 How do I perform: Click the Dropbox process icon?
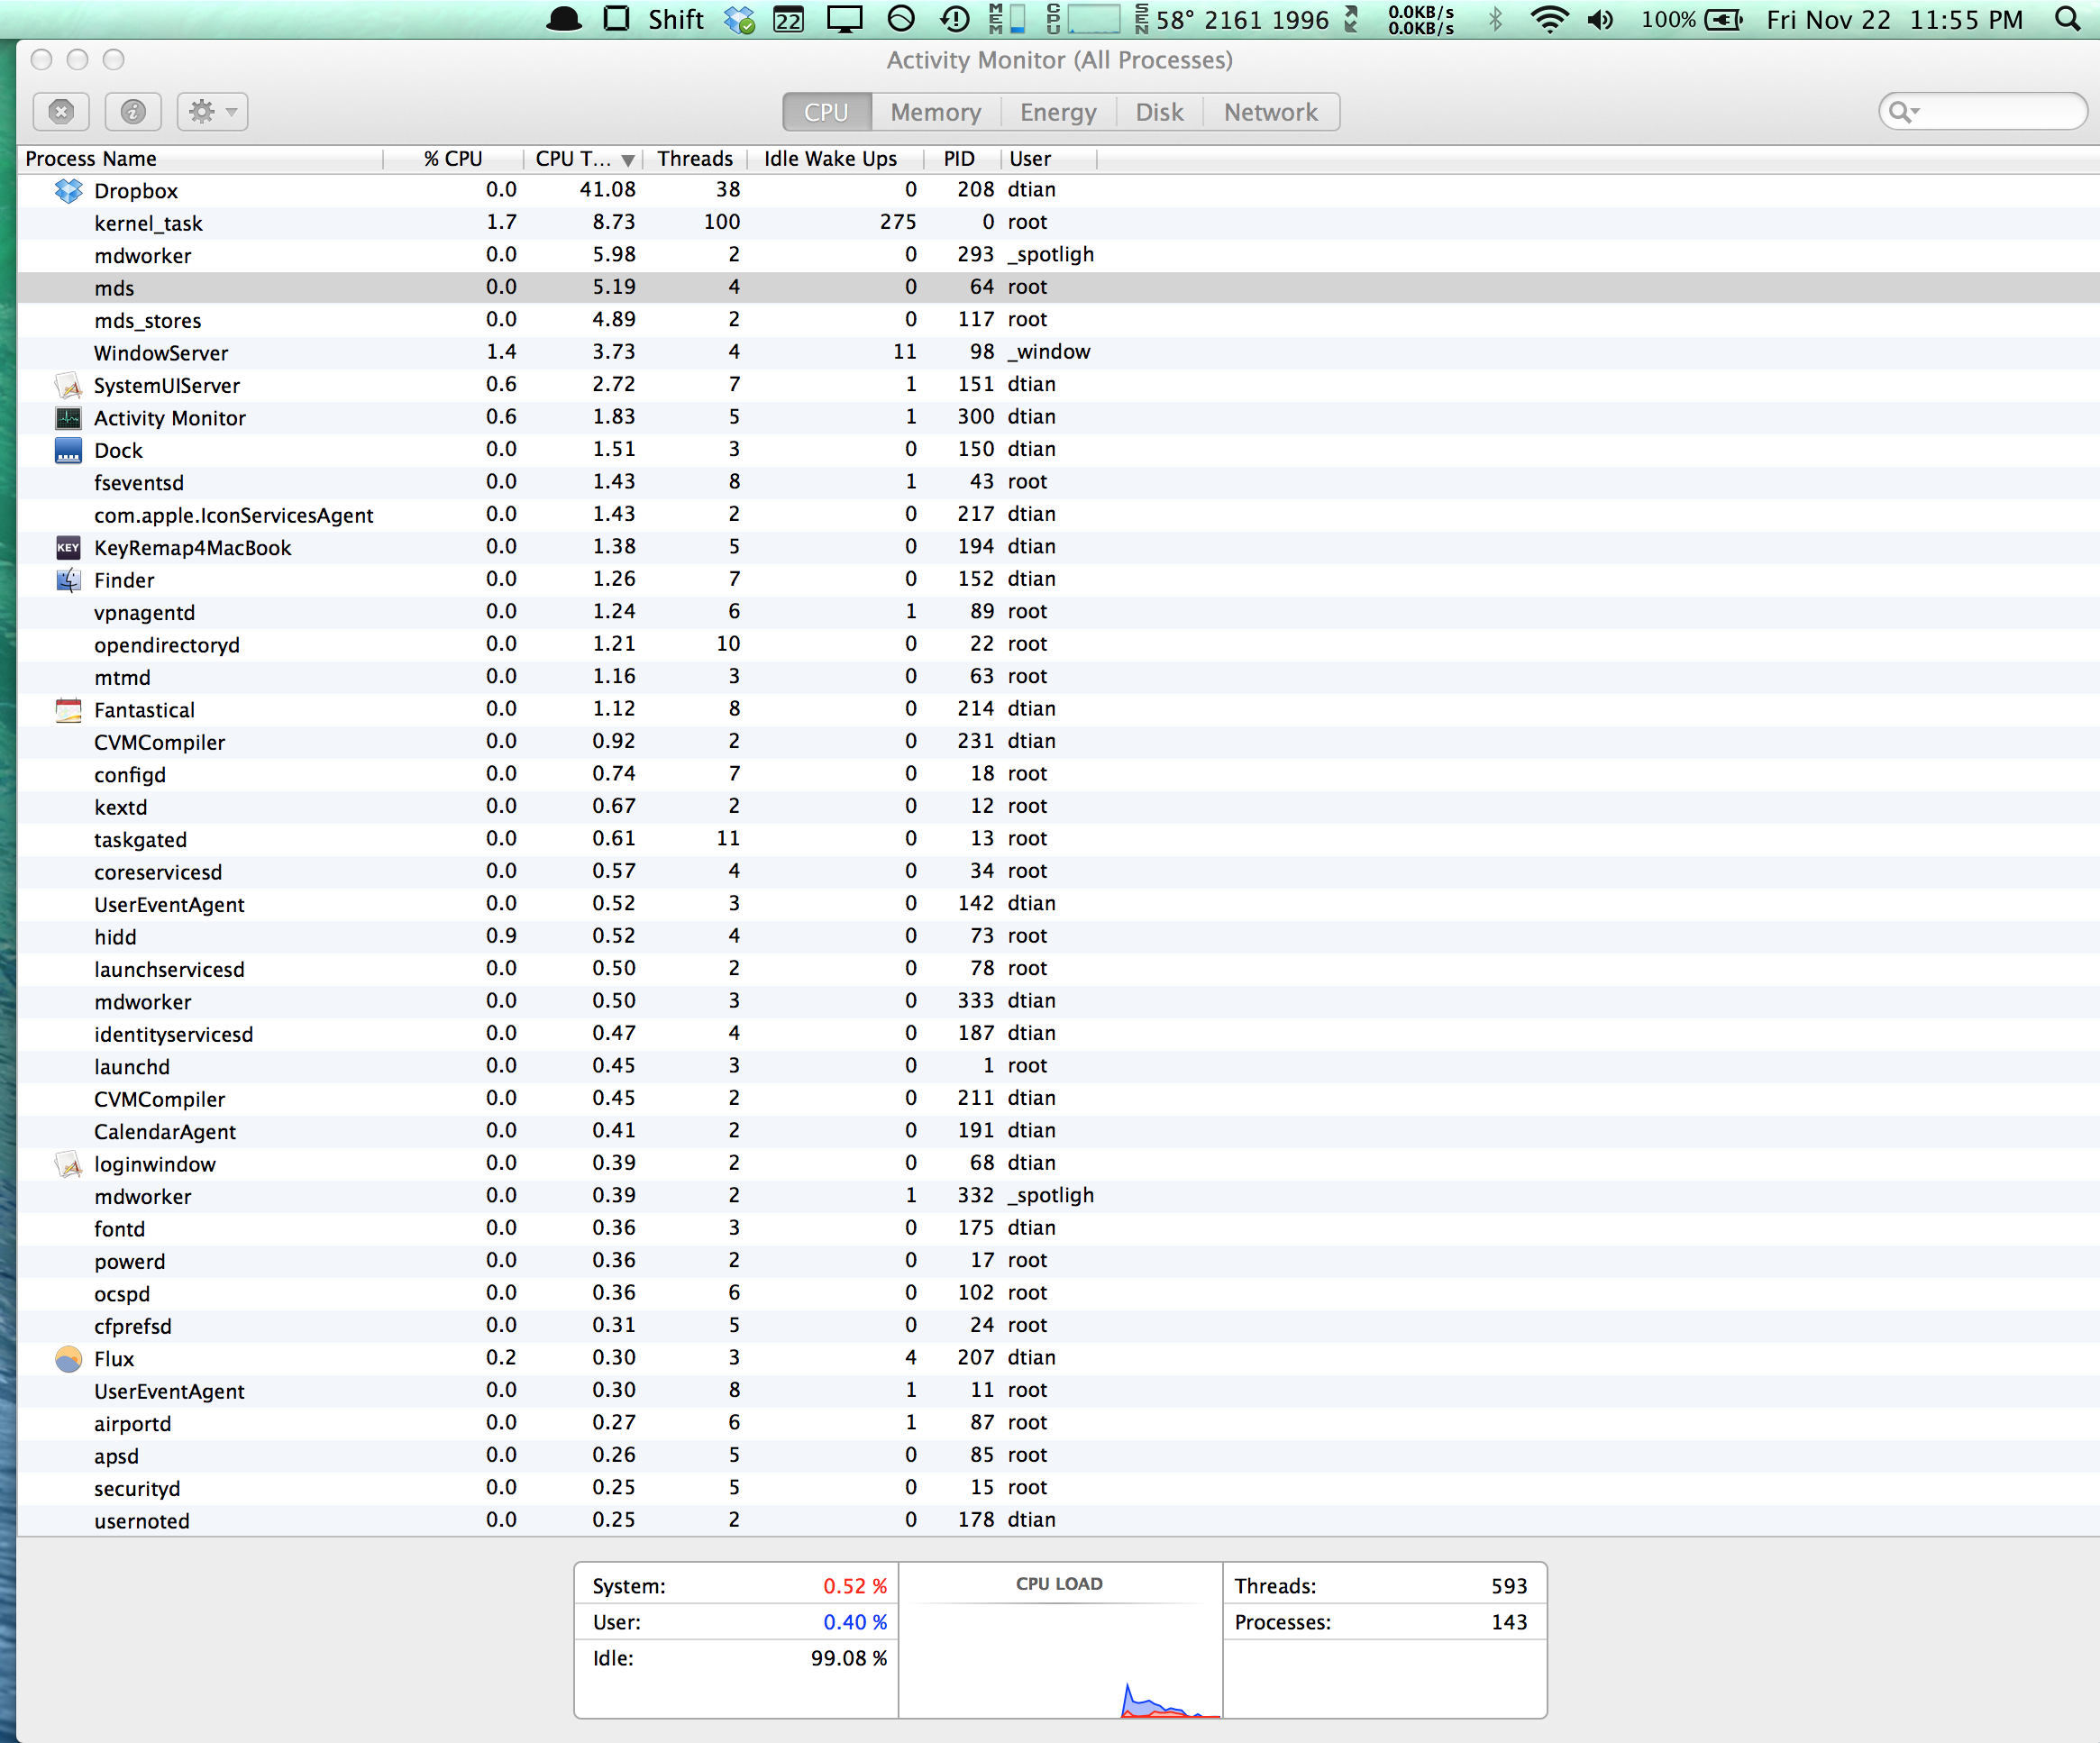coord(68,190)
